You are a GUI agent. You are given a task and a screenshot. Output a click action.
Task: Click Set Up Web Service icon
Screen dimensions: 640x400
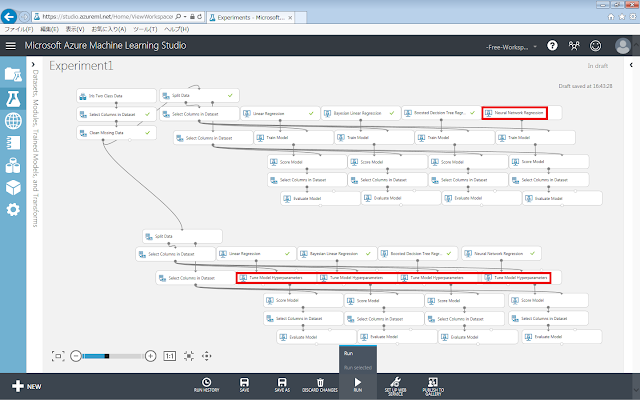397,381
